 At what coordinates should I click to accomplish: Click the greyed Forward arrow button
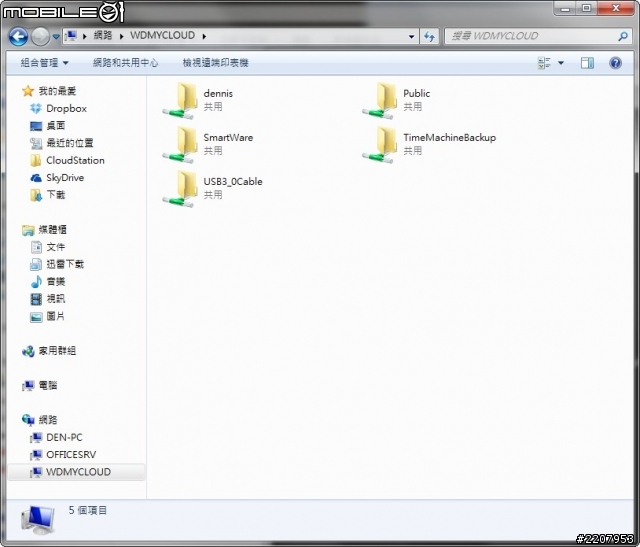(x=40, y=37)
